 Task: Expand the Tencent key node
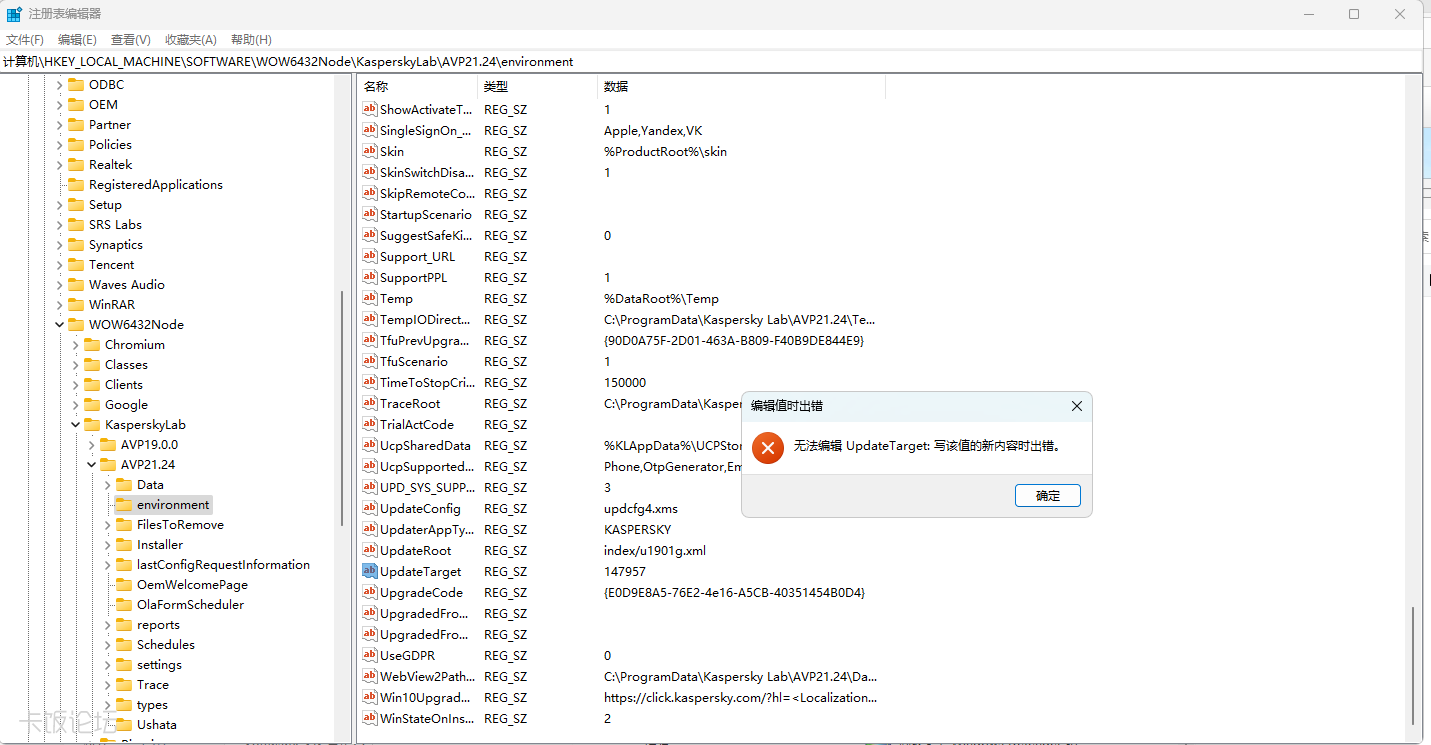pyautogui.click(x=60, y=265)
